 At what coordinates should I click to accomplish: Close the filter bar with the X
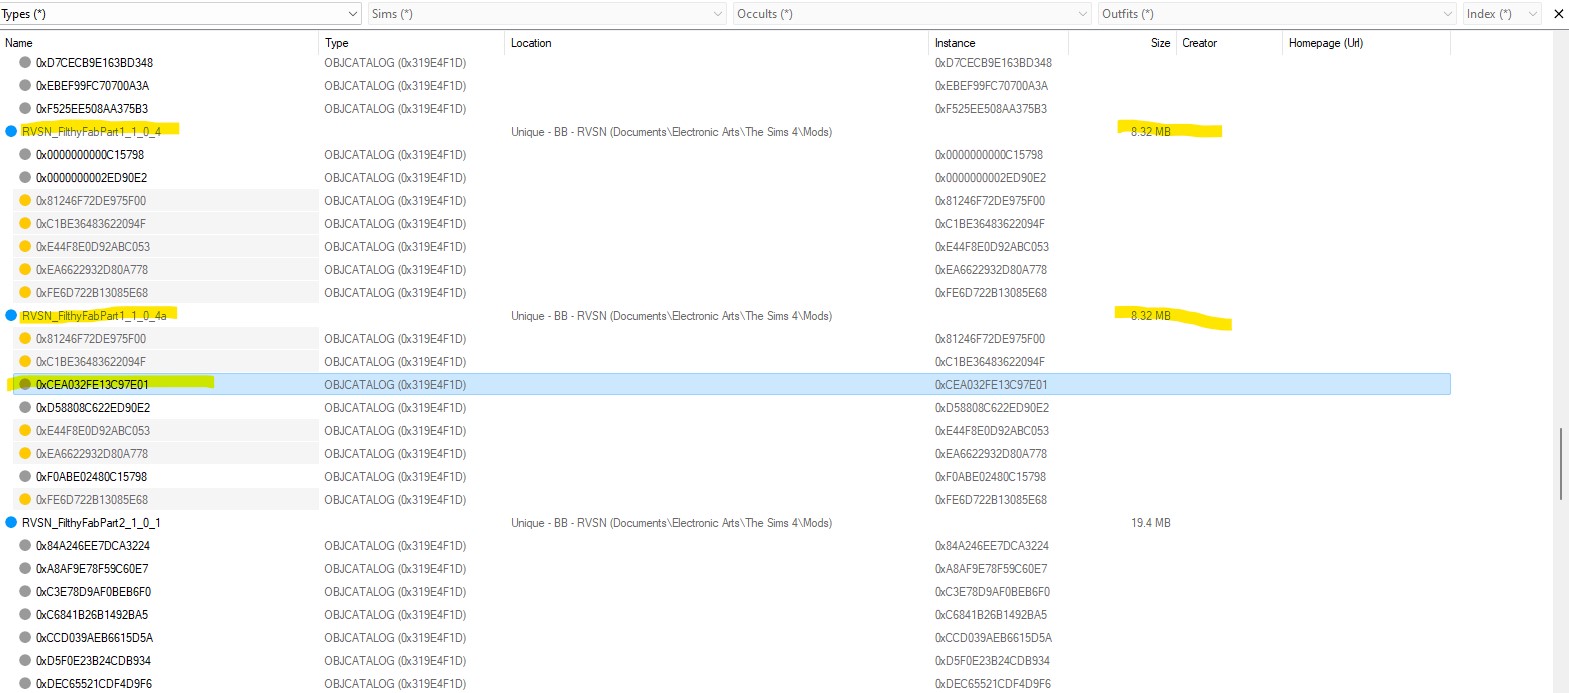coord(1558,14)
